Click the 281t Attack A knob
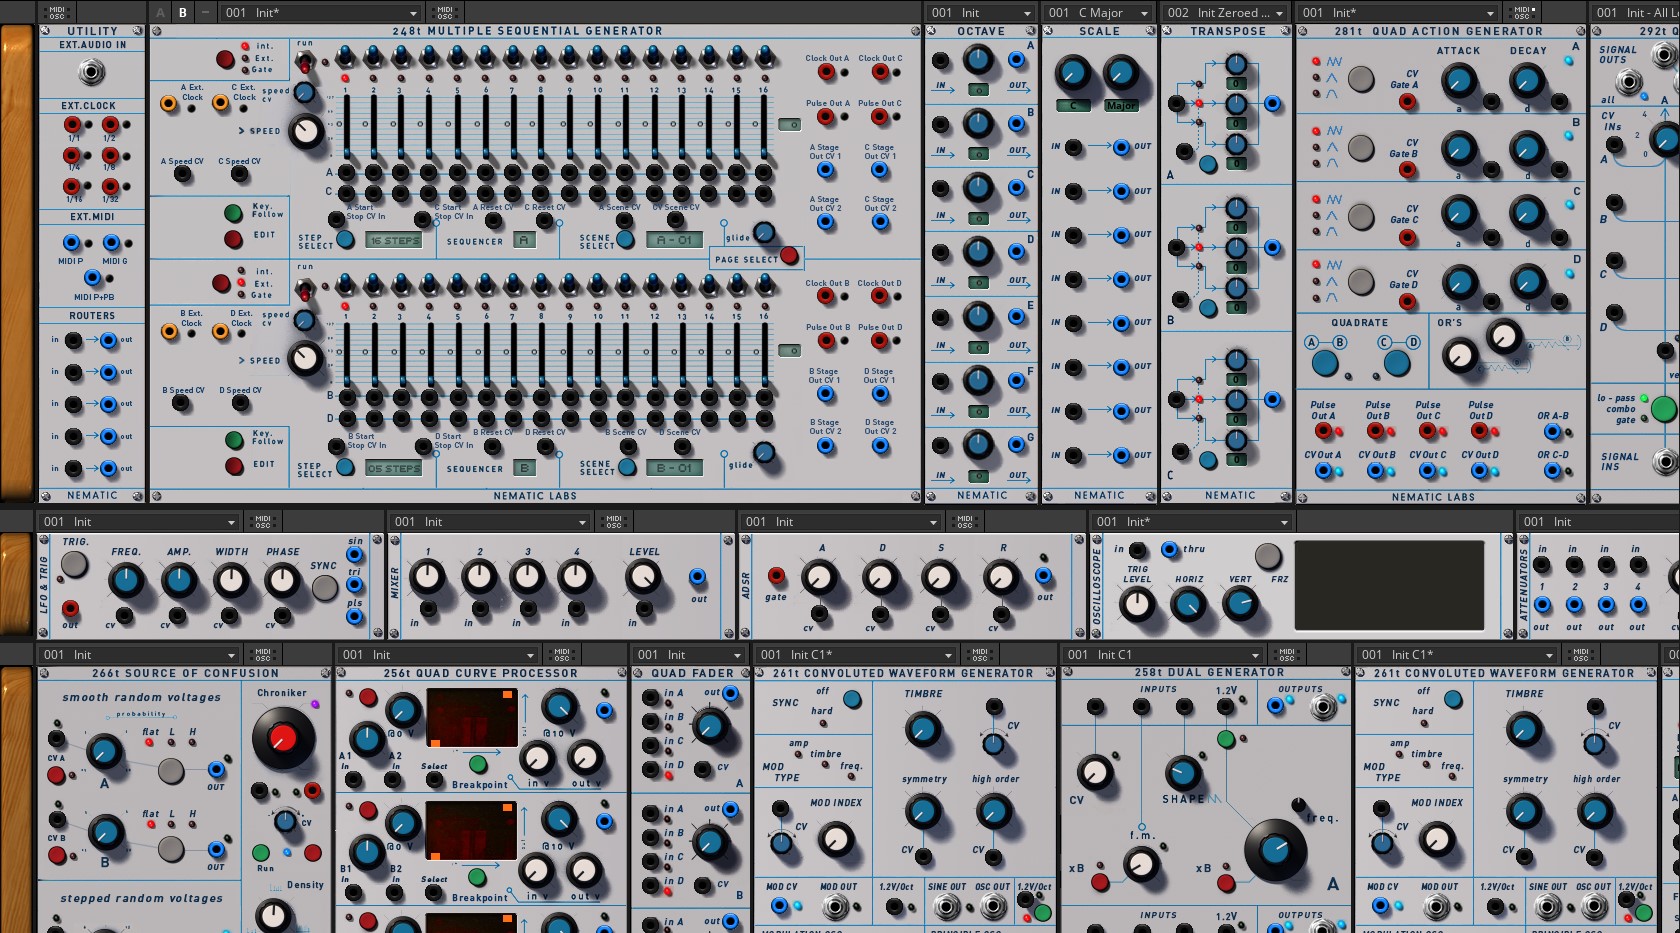 (1459, 80)
